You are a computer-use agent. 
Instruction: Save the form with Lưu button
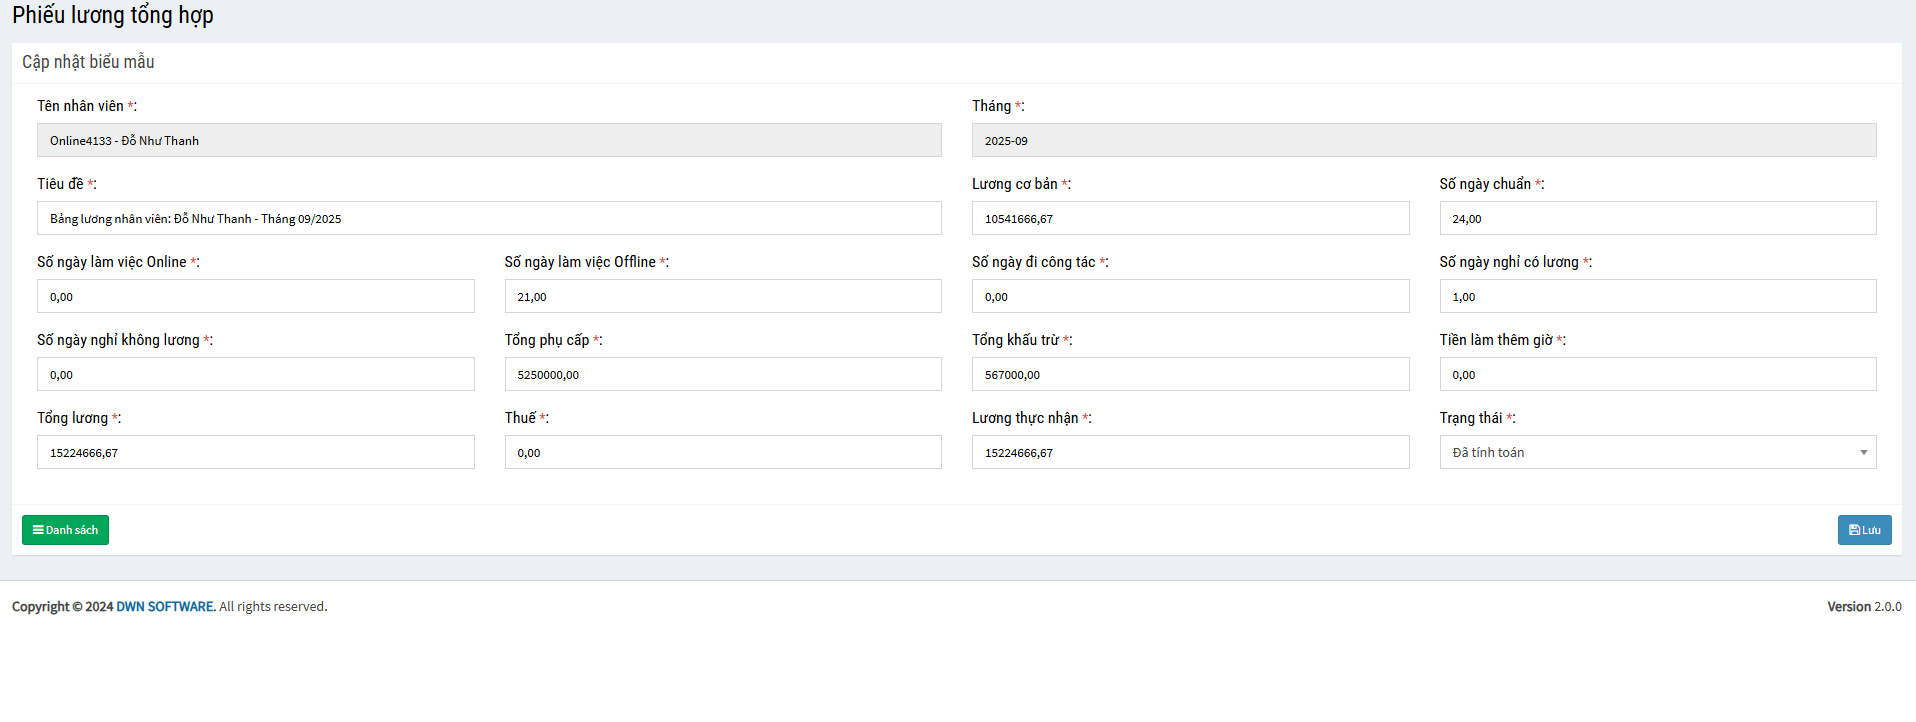1864,530
